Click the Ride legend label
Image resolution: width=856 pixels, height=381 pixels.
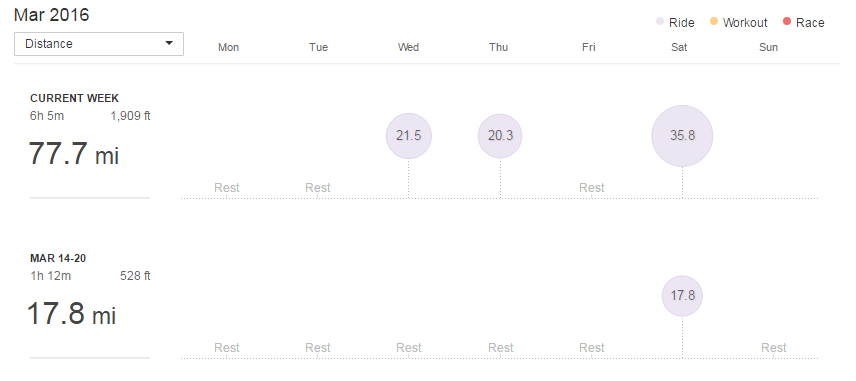[681, 23]
